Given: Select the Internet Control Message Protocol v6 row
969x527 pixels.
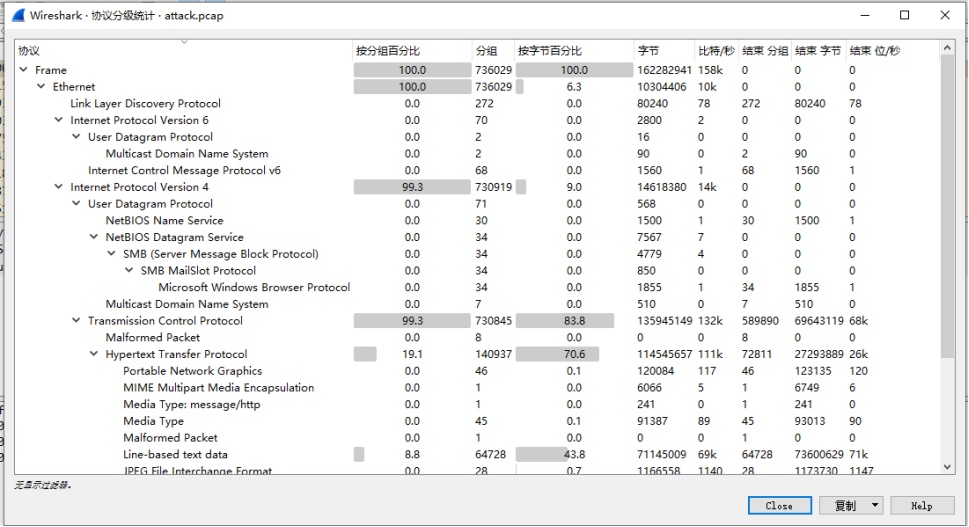Looking at the screenshot, I should pos(477,170).
